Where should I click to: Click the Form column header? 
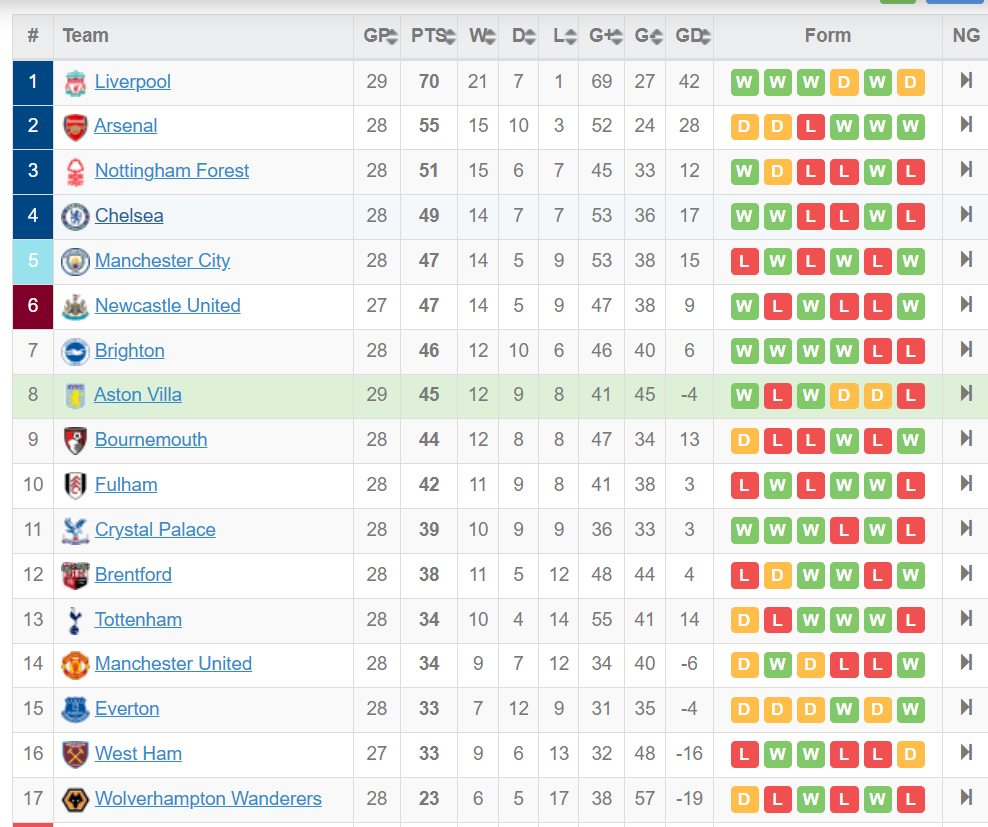[827, 36]
